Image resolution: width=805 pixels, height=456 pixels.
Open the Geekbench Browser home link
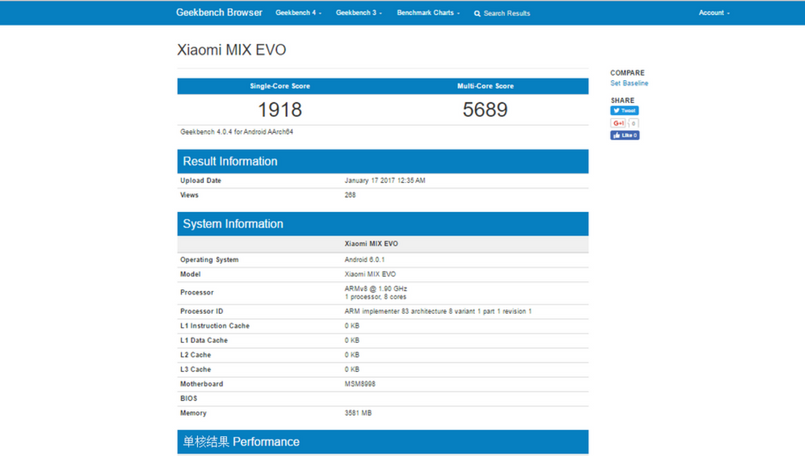219,12
